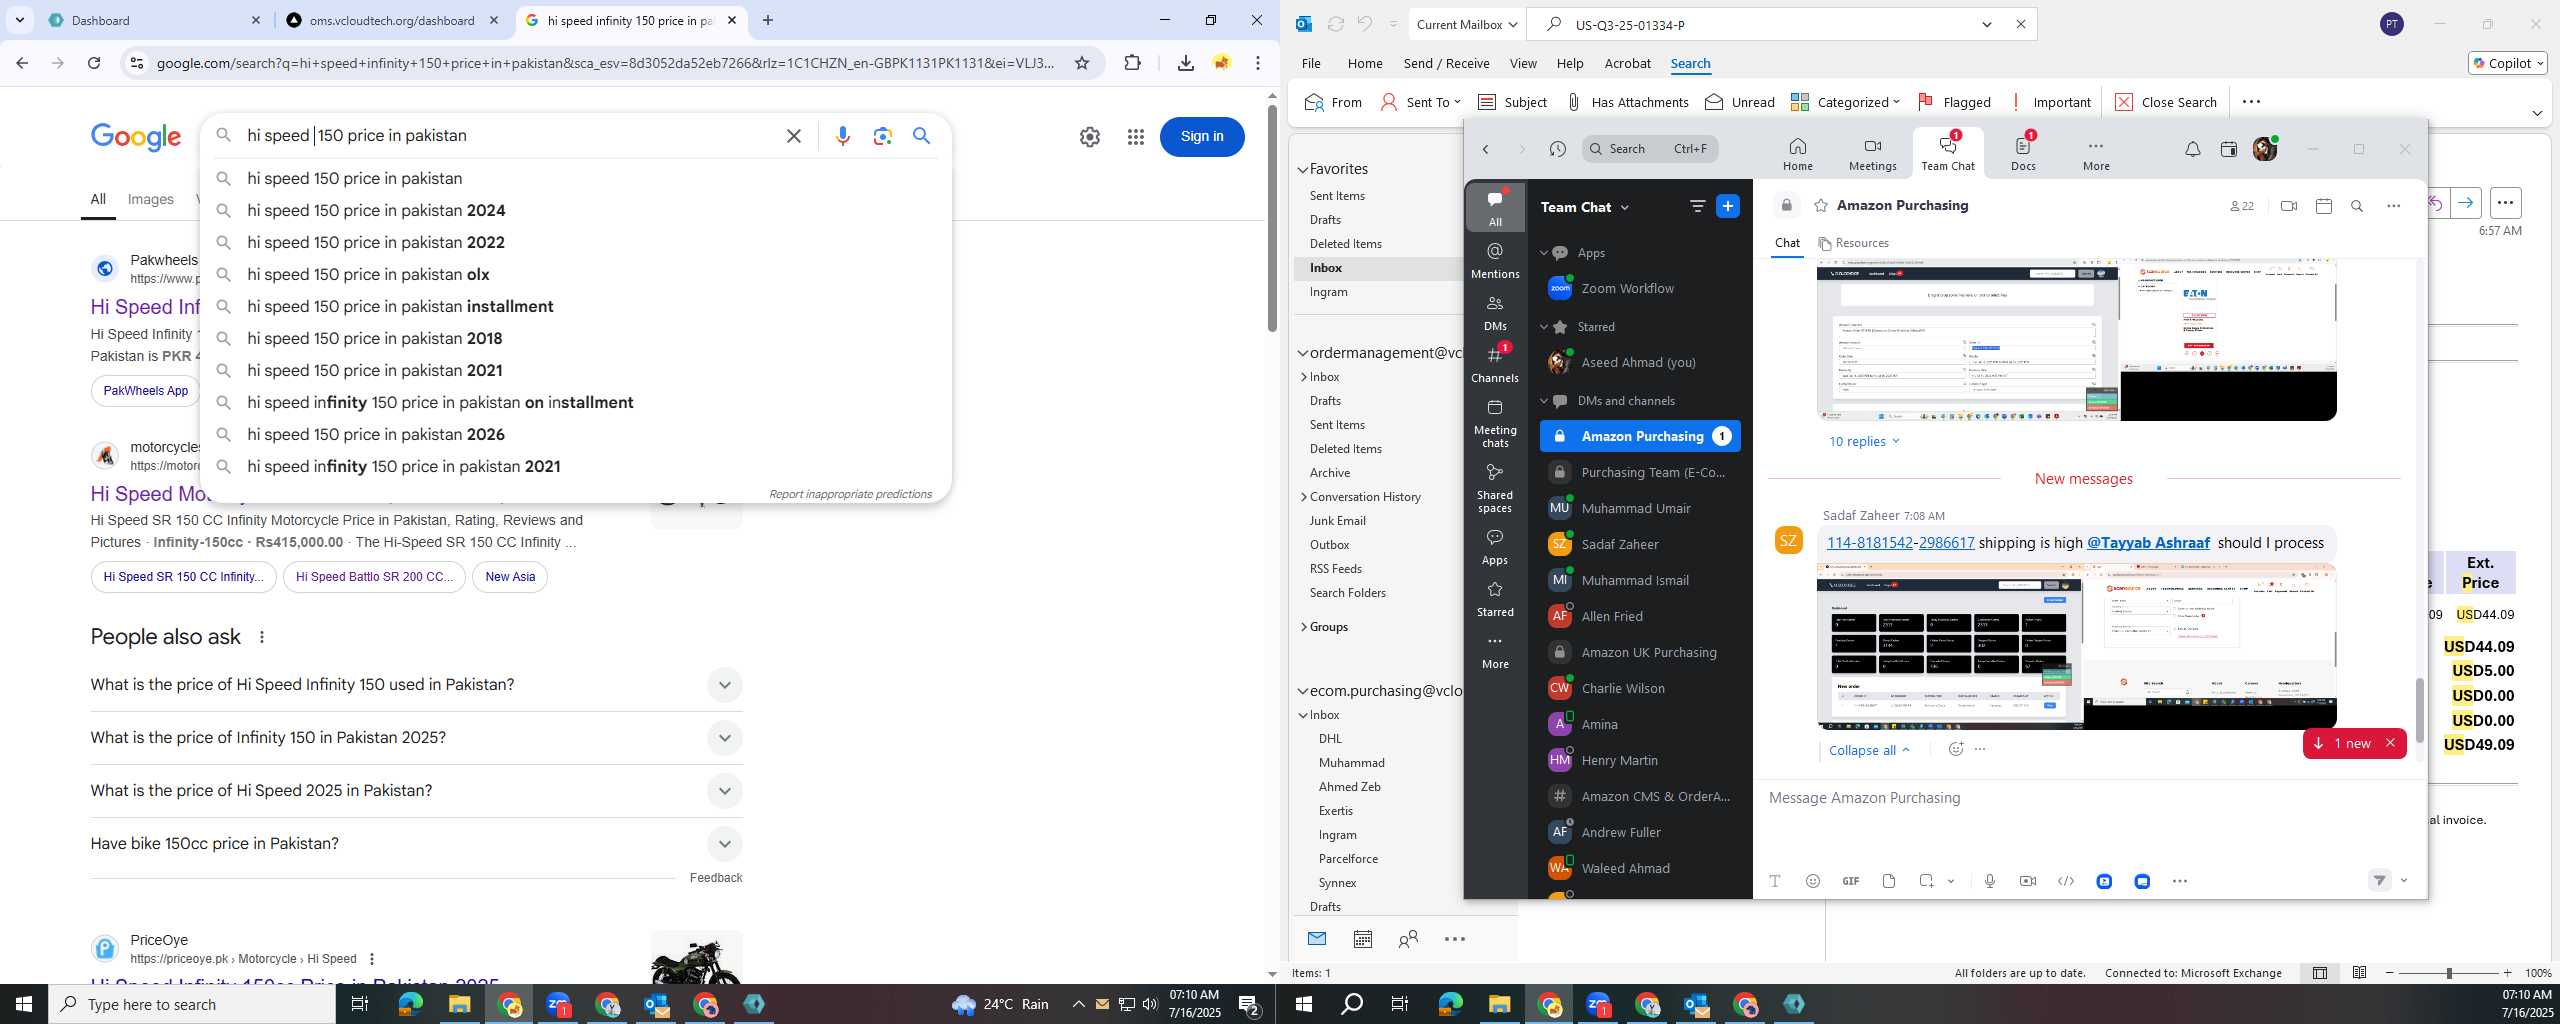Viewport: 2560px width, 1024px height.
Task: Open the Team Chat list filter icon
Action: point(1697,206)
